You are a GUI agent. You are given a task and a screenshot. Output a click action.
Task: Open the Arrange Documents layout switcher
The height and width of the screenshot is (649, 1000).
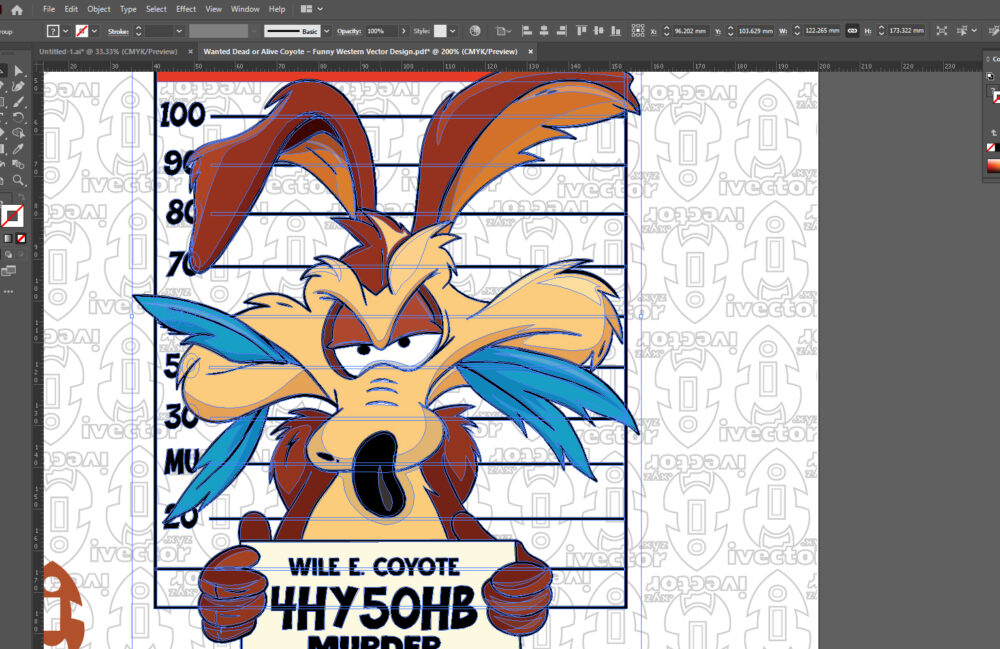(311, 9)
